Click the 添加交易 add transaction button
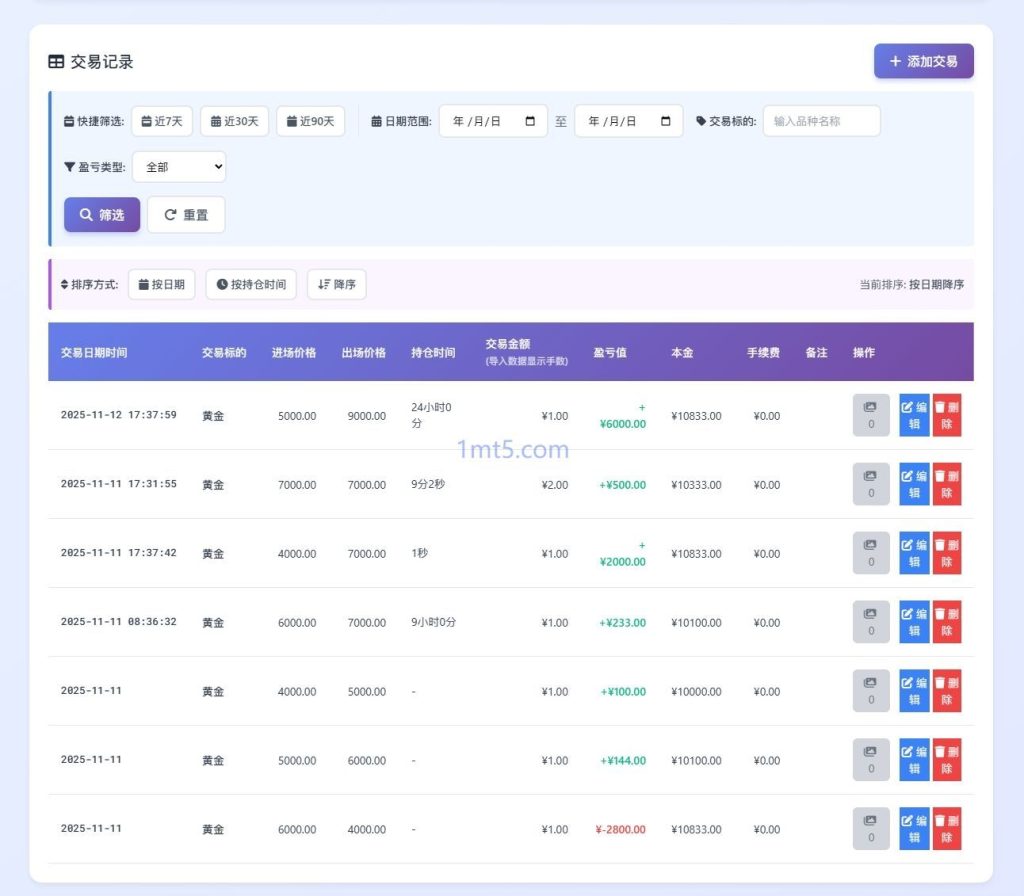 pos(923,61)
